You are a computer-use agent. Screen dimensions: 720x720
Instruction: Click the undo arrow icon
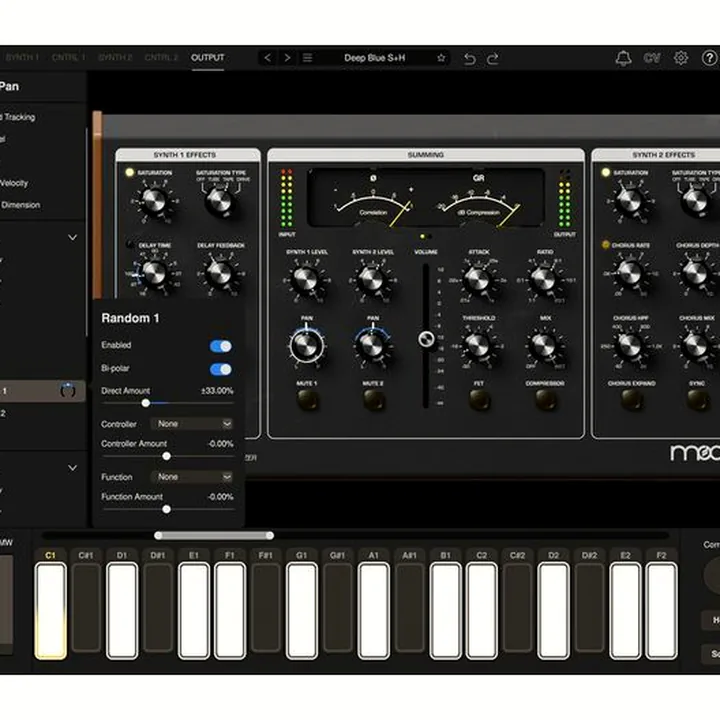[x=469, y=59]
